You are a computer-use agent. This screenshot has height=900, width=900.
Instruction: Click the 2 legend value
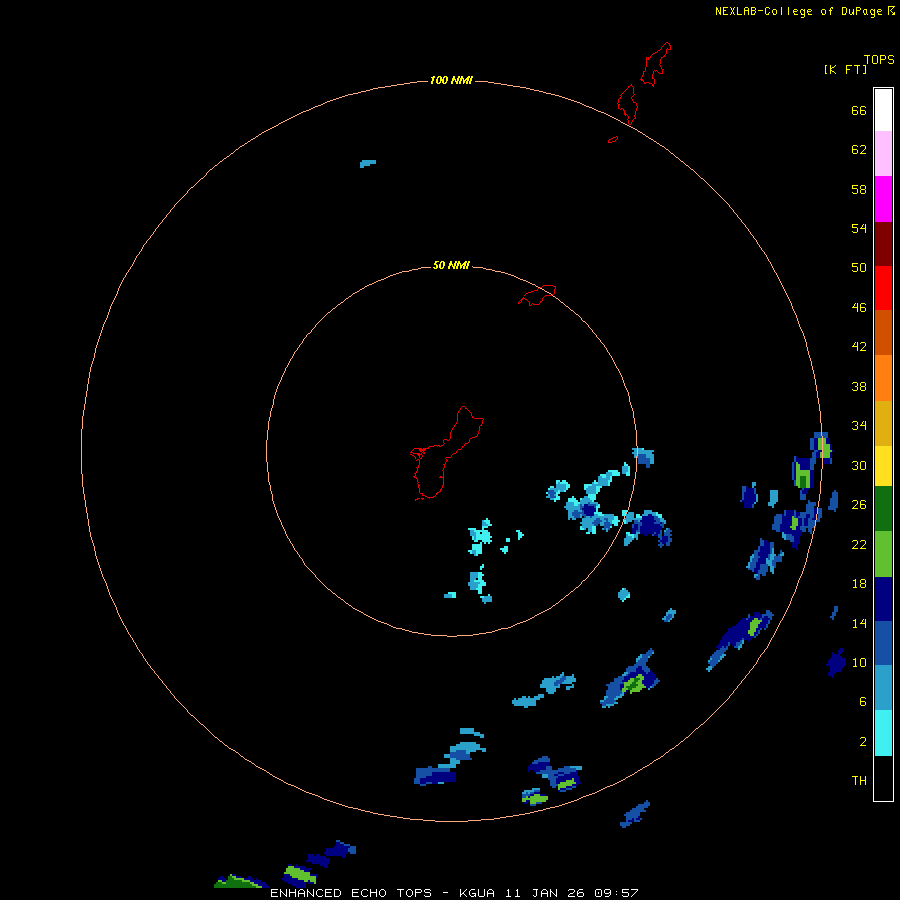click(x=863, y=741)
